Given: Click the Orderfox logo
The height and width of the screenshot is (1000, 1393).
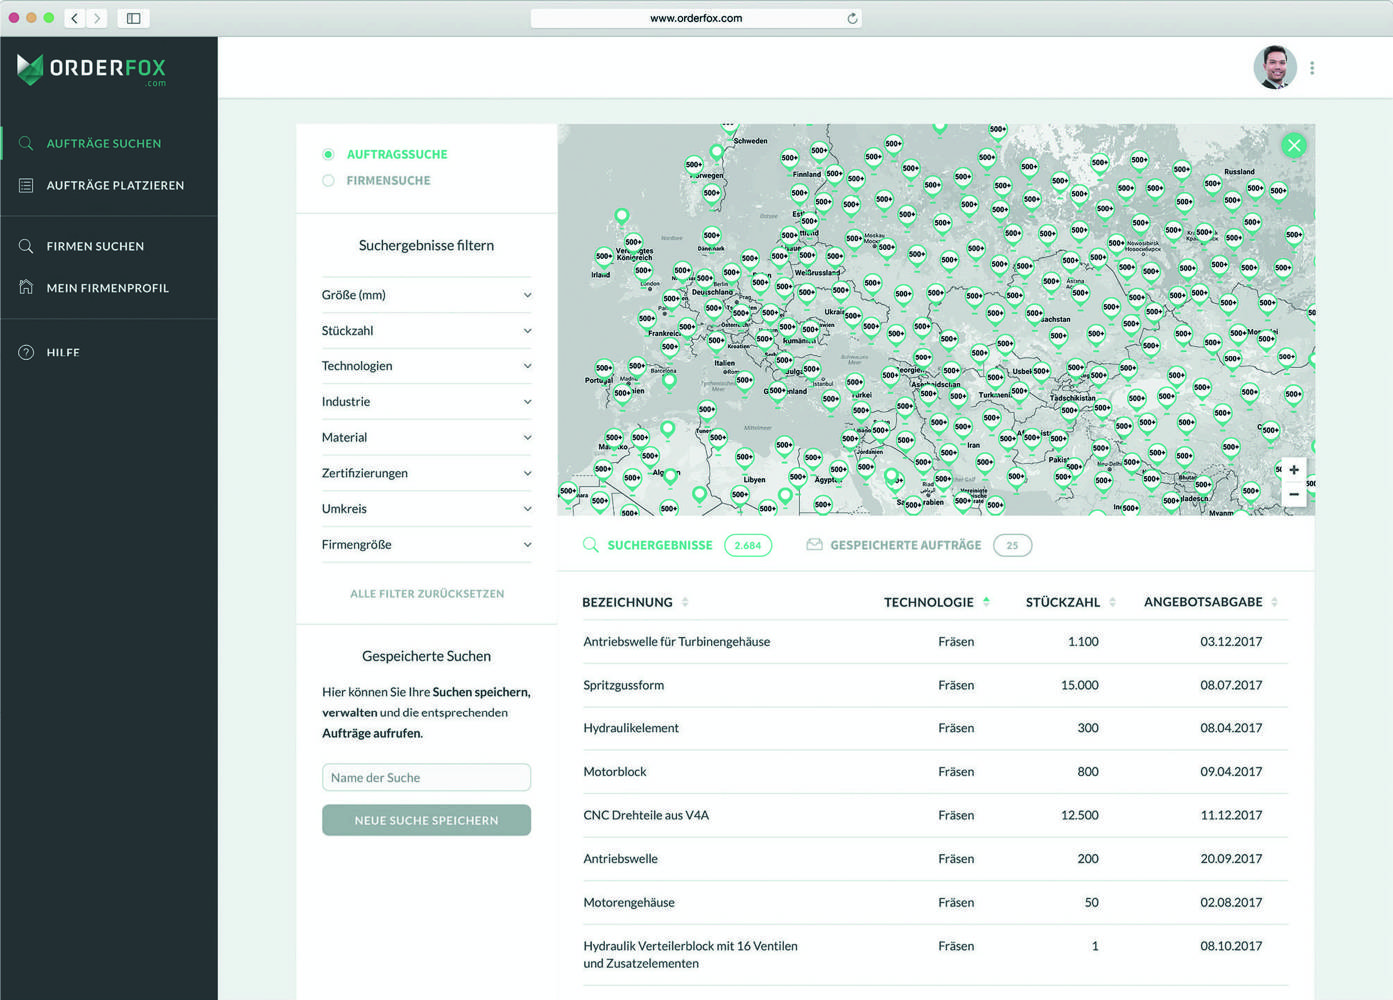Looking at the screenshot, I should (92, 69).
